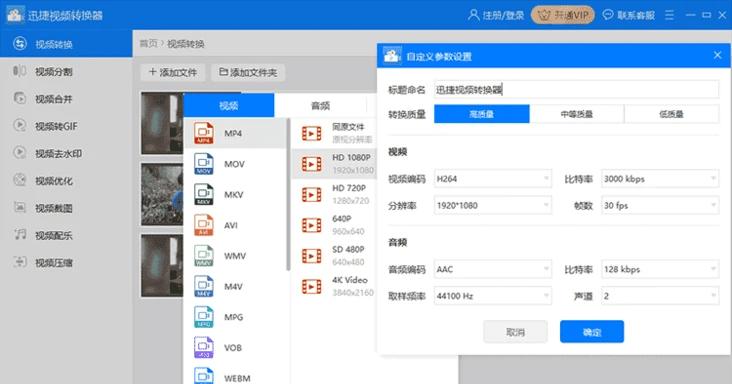Image resolution: width=732 pixels, height=384 pixels.
Task: Click the second video thumbnail
Action: pyautogui.click(x=162, y=195)
